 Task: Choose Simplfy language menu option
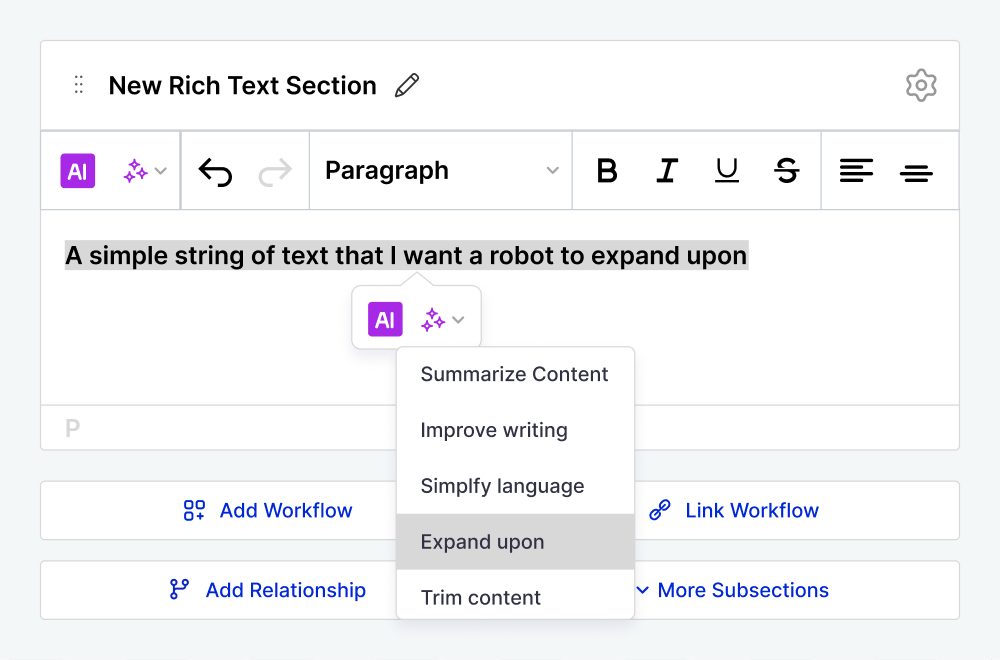(515, 486)
